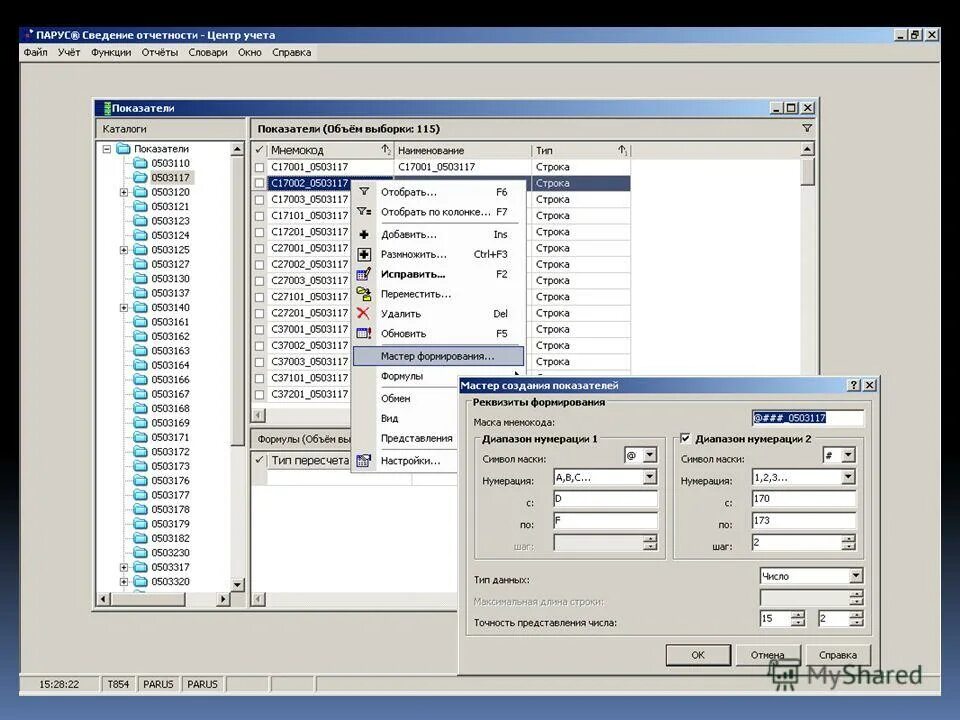
Task: Expand the 0503125 catalog node
Action: coord(124,250)
